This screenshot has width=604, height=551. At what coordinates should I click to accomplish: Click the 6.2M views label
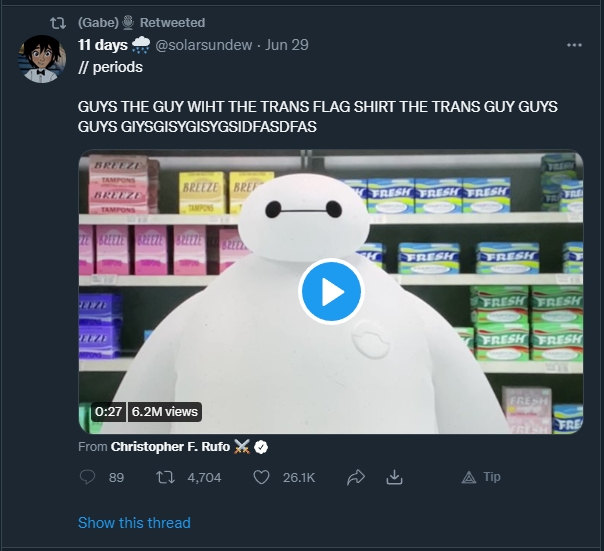pyautogui.click(x=164, y=412)
